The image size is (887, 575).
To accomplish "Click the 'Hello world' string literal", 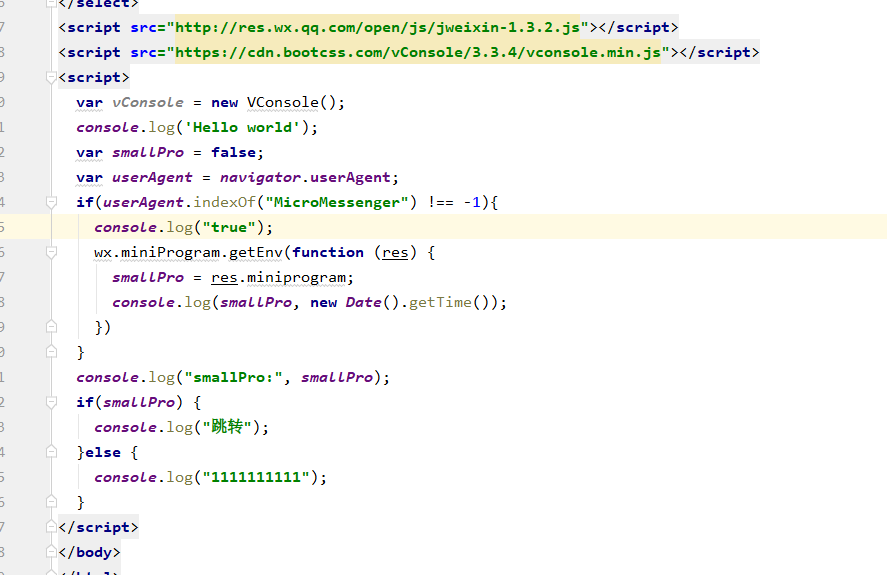I will tap(242, 127).
